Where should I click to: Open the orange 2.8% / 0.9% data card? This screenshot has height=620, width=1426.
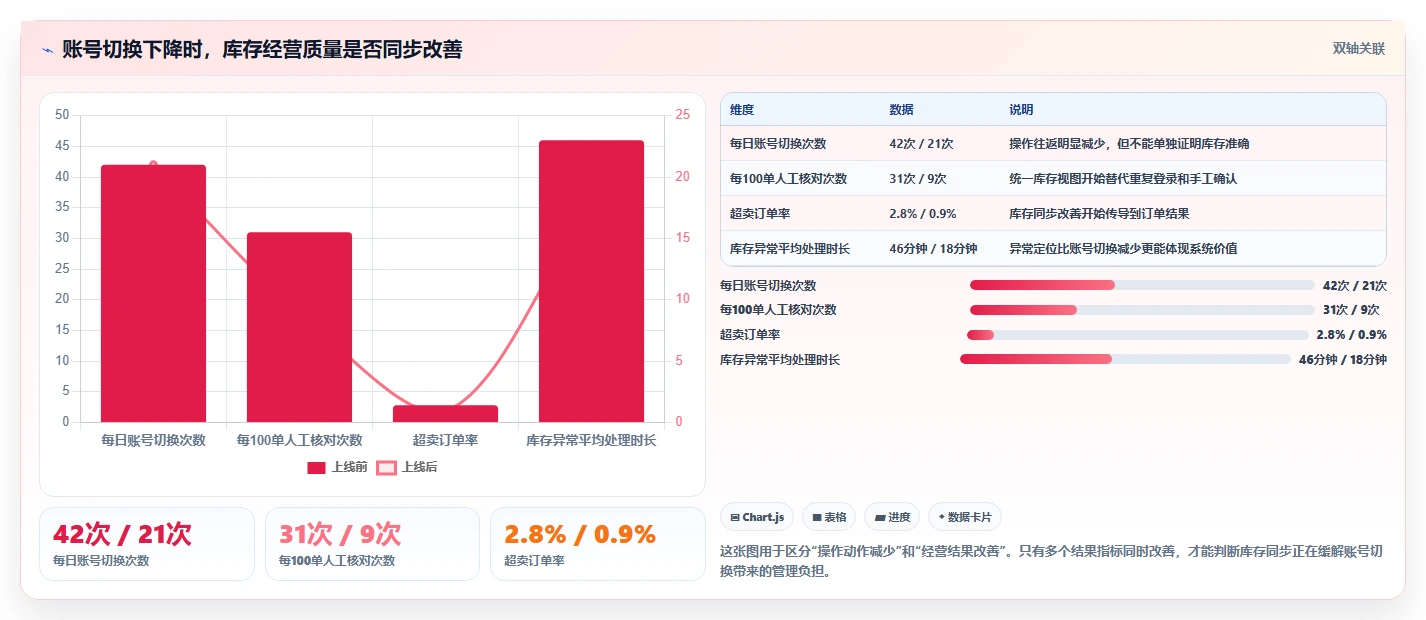click(598, 544)
